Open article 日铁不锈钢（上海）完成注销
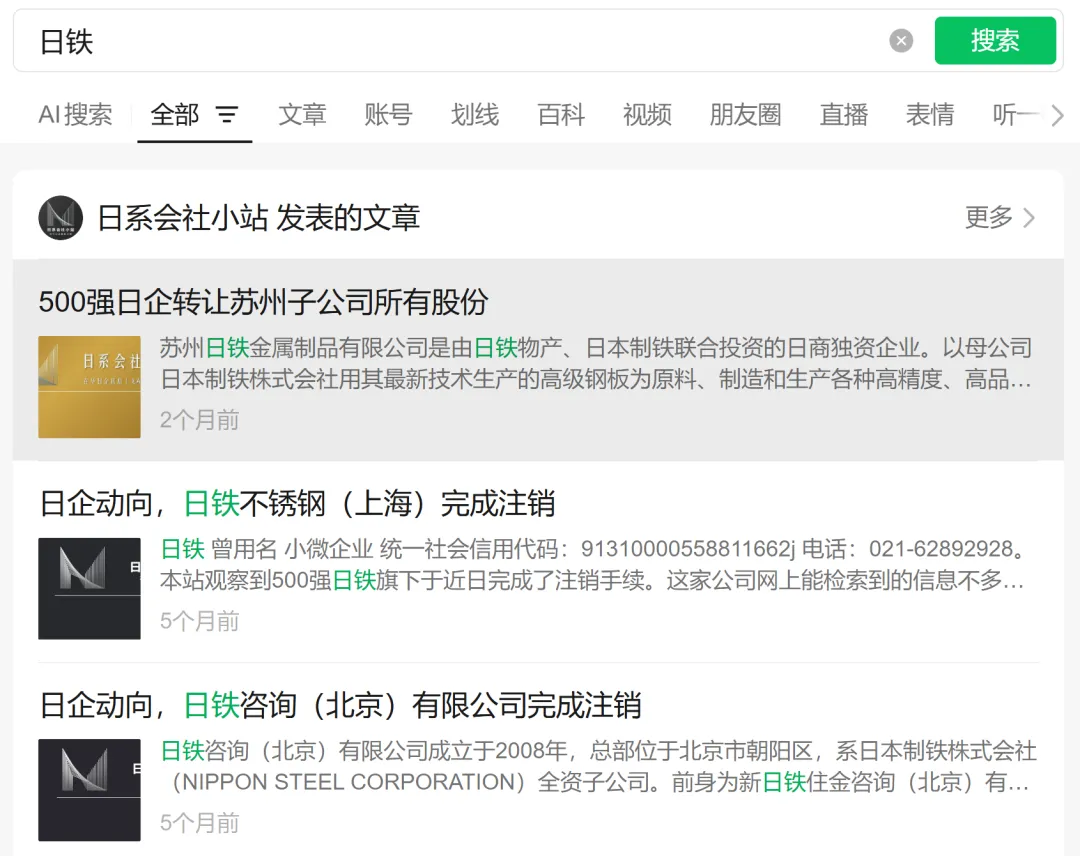This screenshot has height=856, width=1080. [297, 503]
